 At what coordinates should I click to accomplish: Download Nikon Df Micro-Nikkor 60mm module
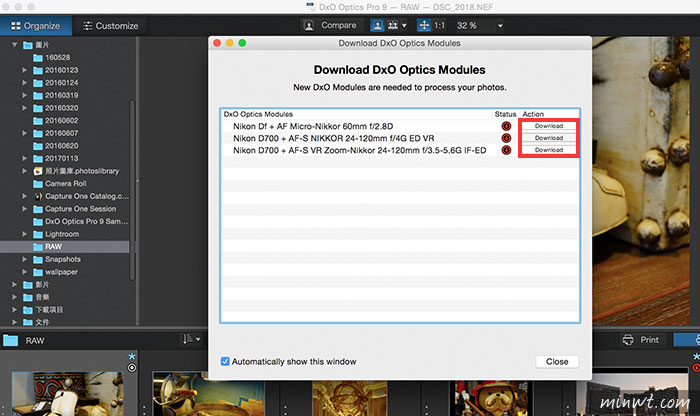tap(549, 126)
